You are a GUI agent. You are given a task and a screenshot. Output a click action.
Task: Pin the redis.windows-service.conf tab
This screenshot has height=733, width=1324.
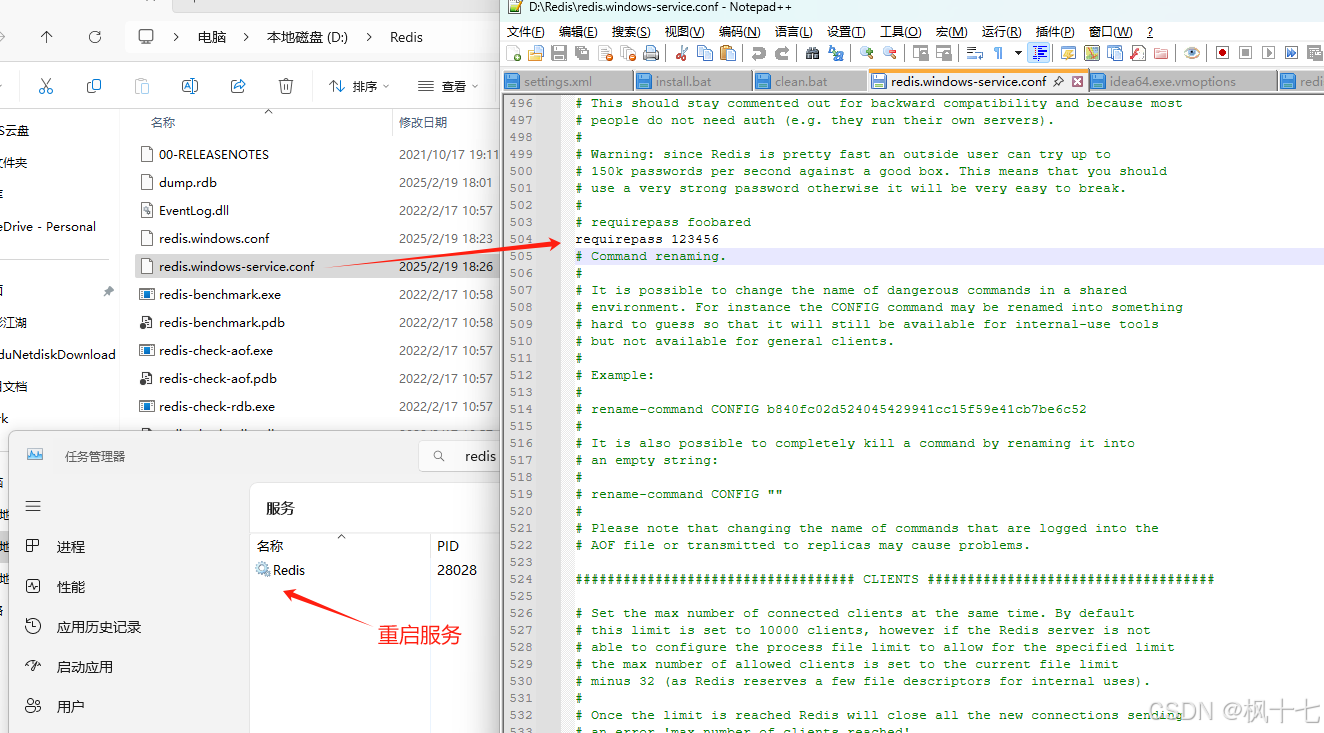pyautogui.click(x=1059, y=81)
